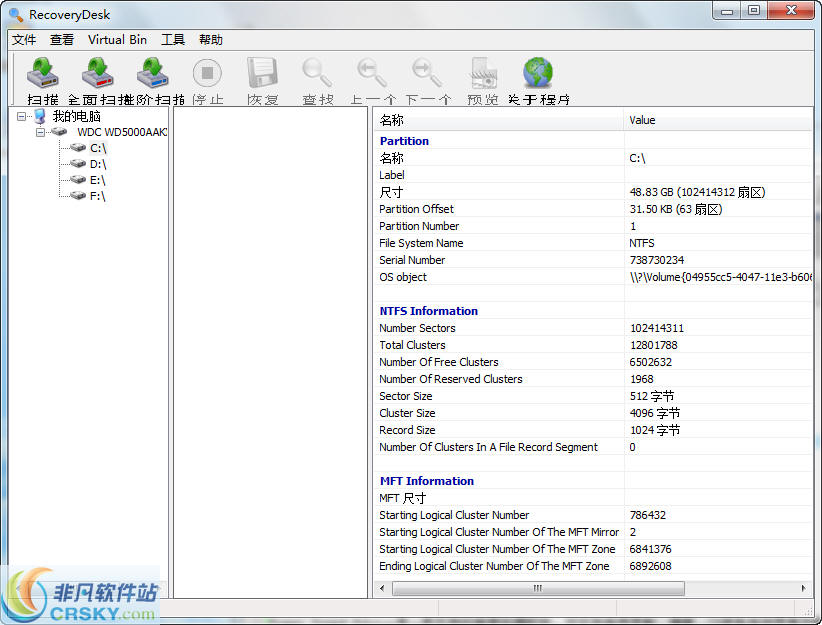Open file preview with the 预览 icon
This screenshot has width=822, height=625.
483,72
